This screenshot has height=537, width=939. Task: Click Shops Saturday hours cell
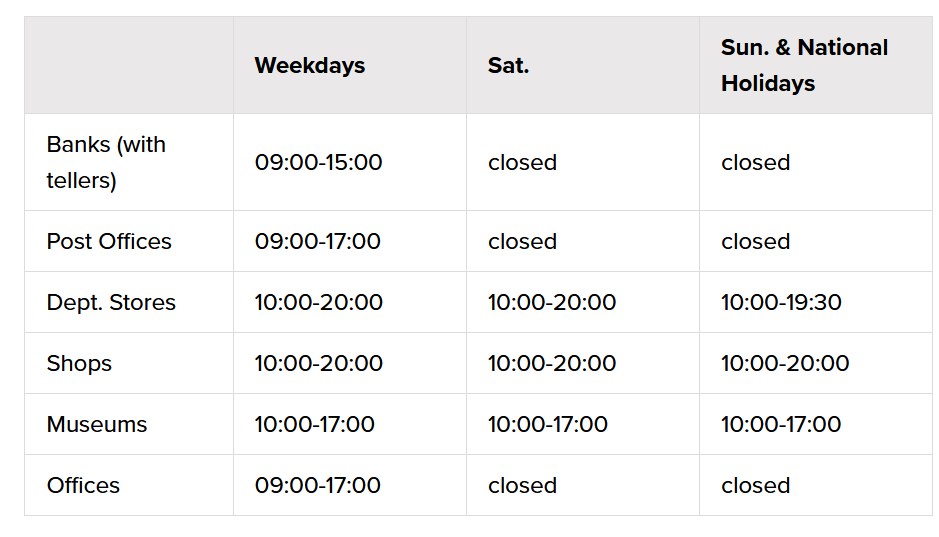coord(552,364)
